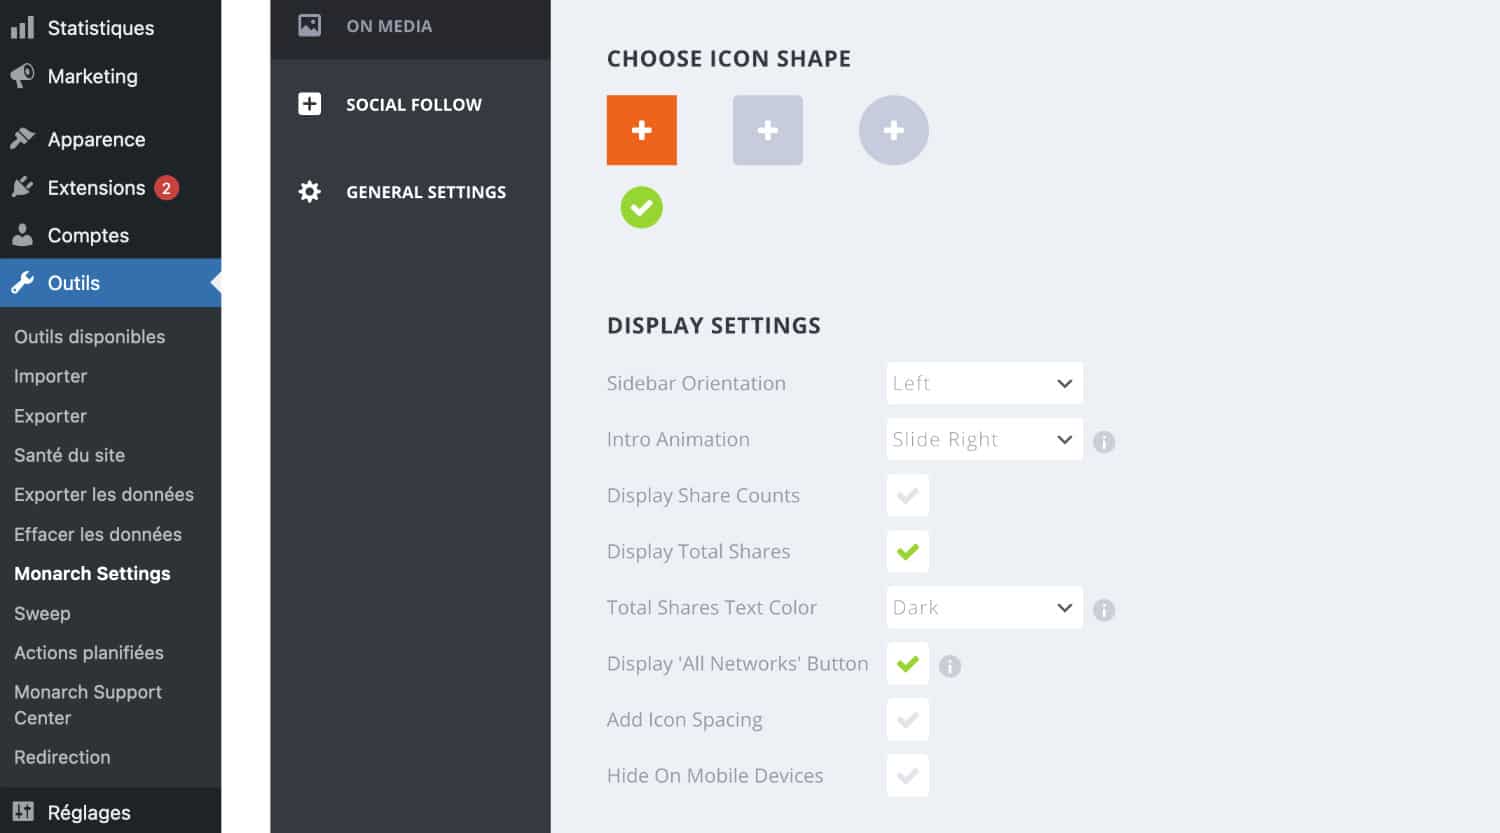Open the Total Shares Text Color dropdown

click(x=985, y=607)
